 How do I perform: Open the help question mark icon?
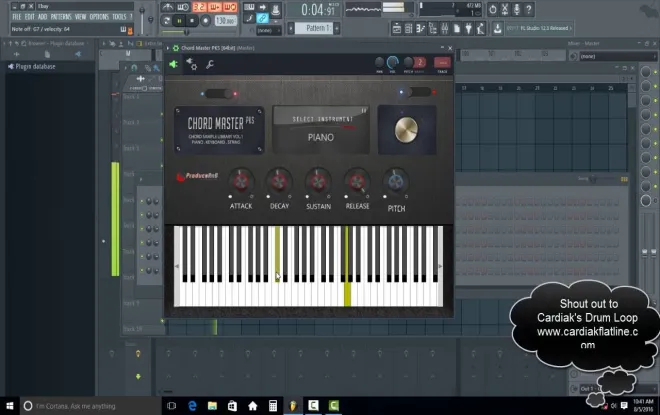click(529, 9)
